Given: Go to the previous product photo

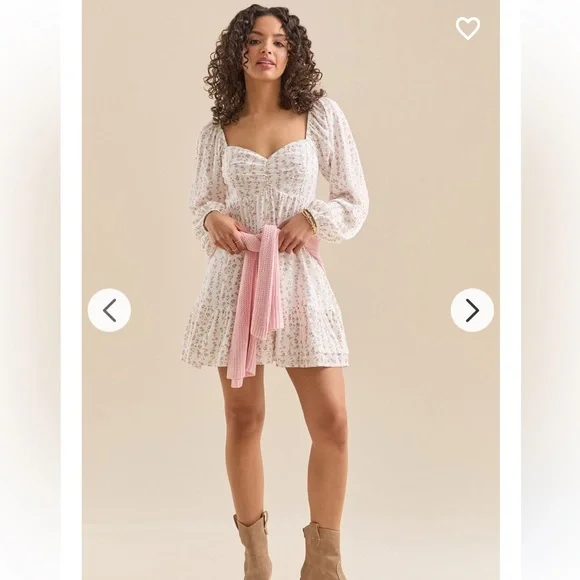Looking at the screenshot, I should 109,310.
